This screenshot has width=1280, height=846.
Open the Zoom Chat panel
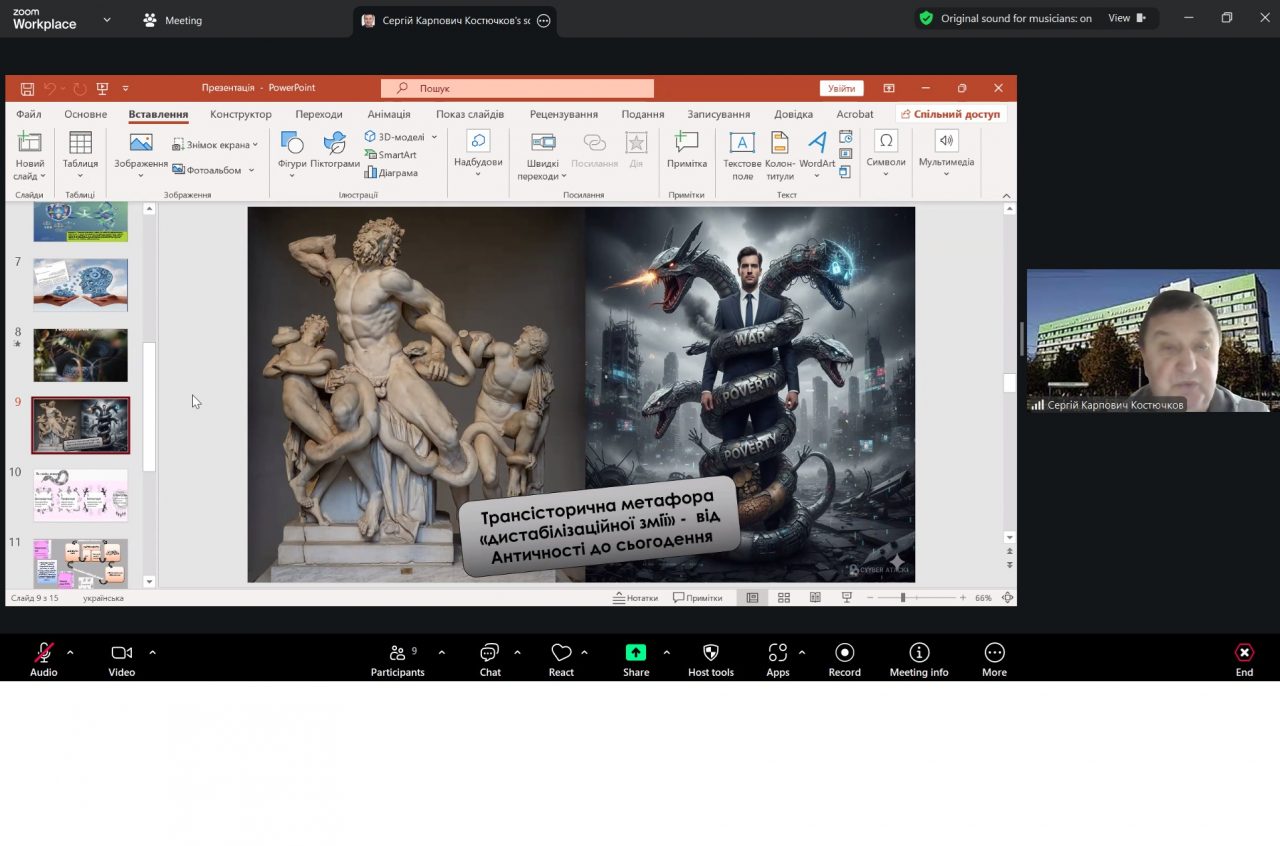click(x=490, y=653)
